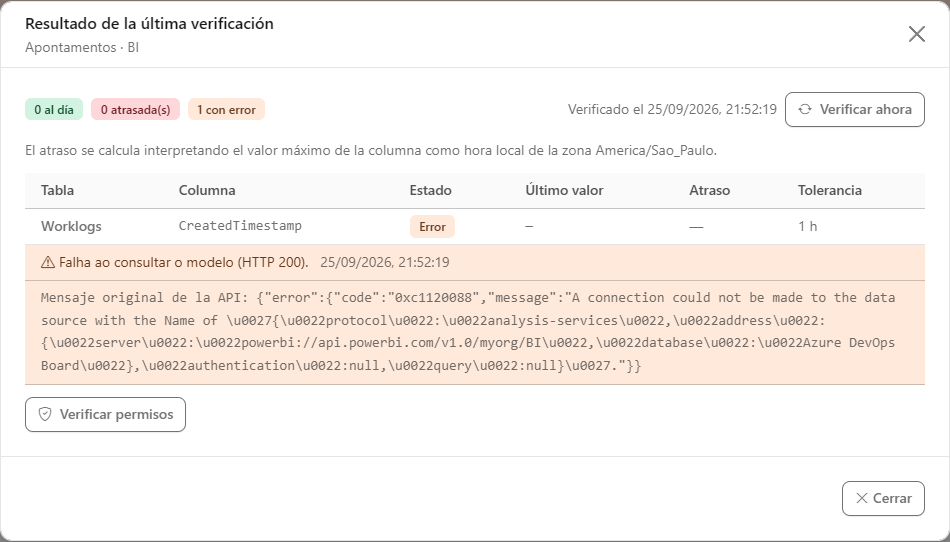Click the Columna column header

click(x=207, y=190)
